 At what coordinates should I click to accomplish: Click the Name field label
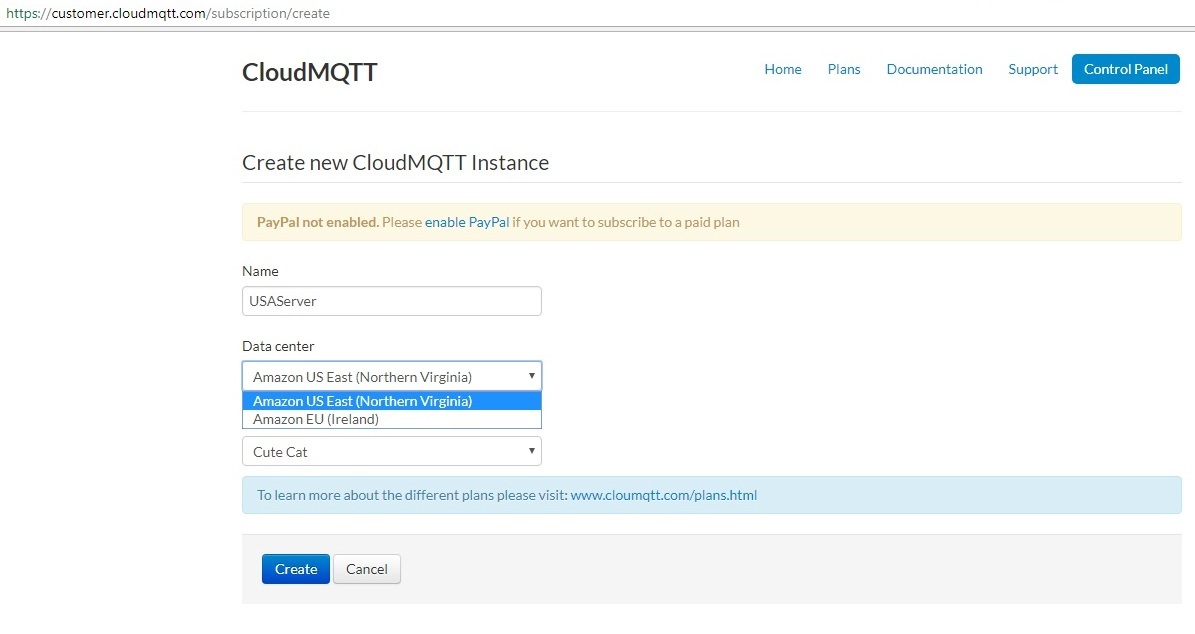[x=260, y=271]
